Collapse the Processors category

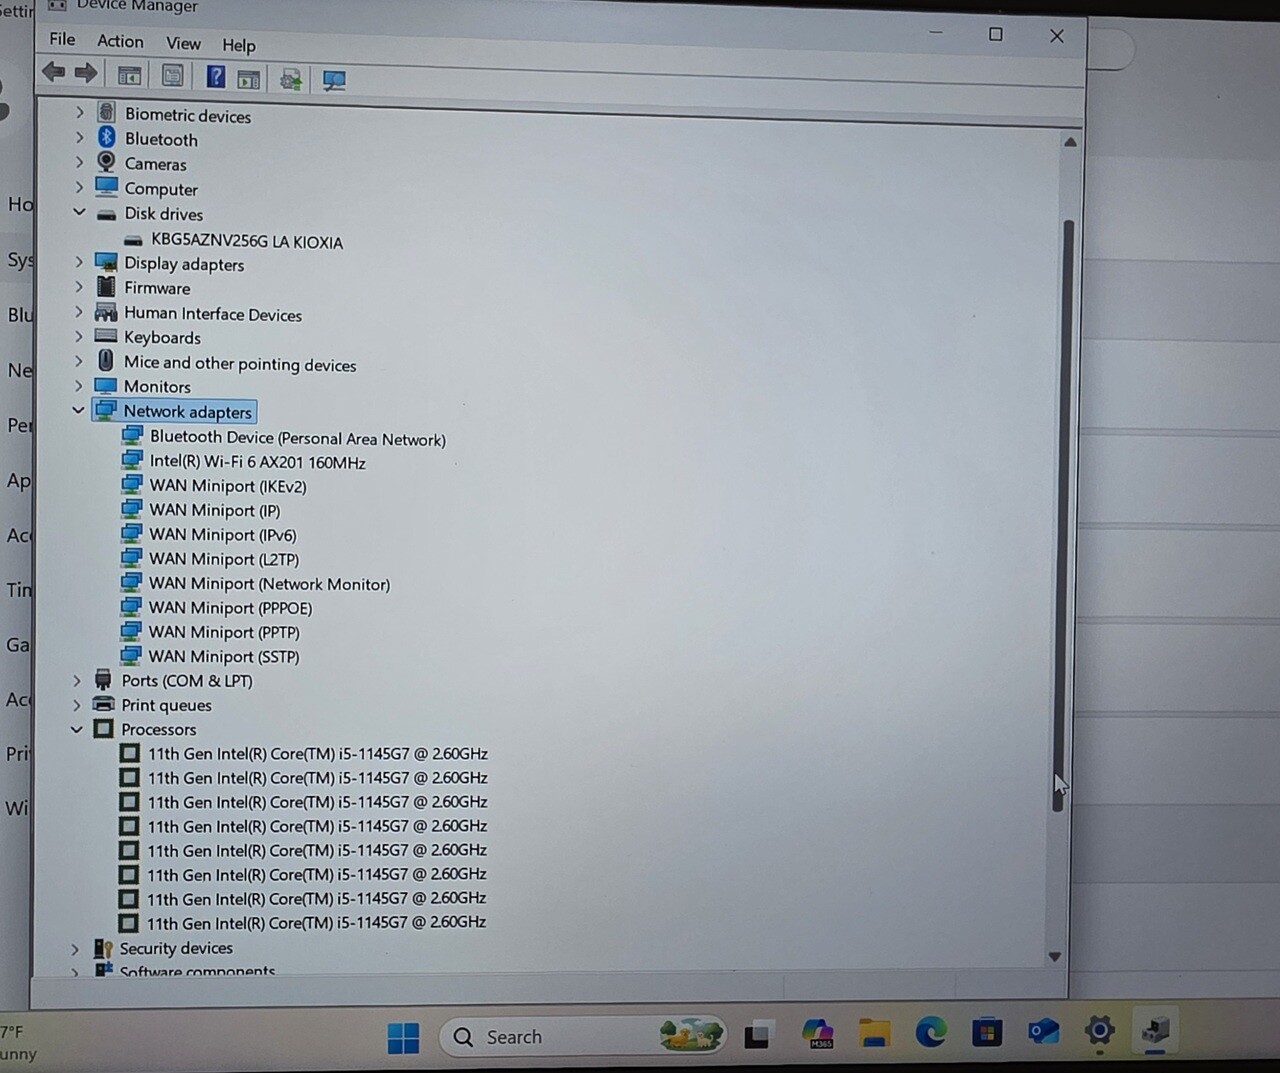click(x=76, y=729)
